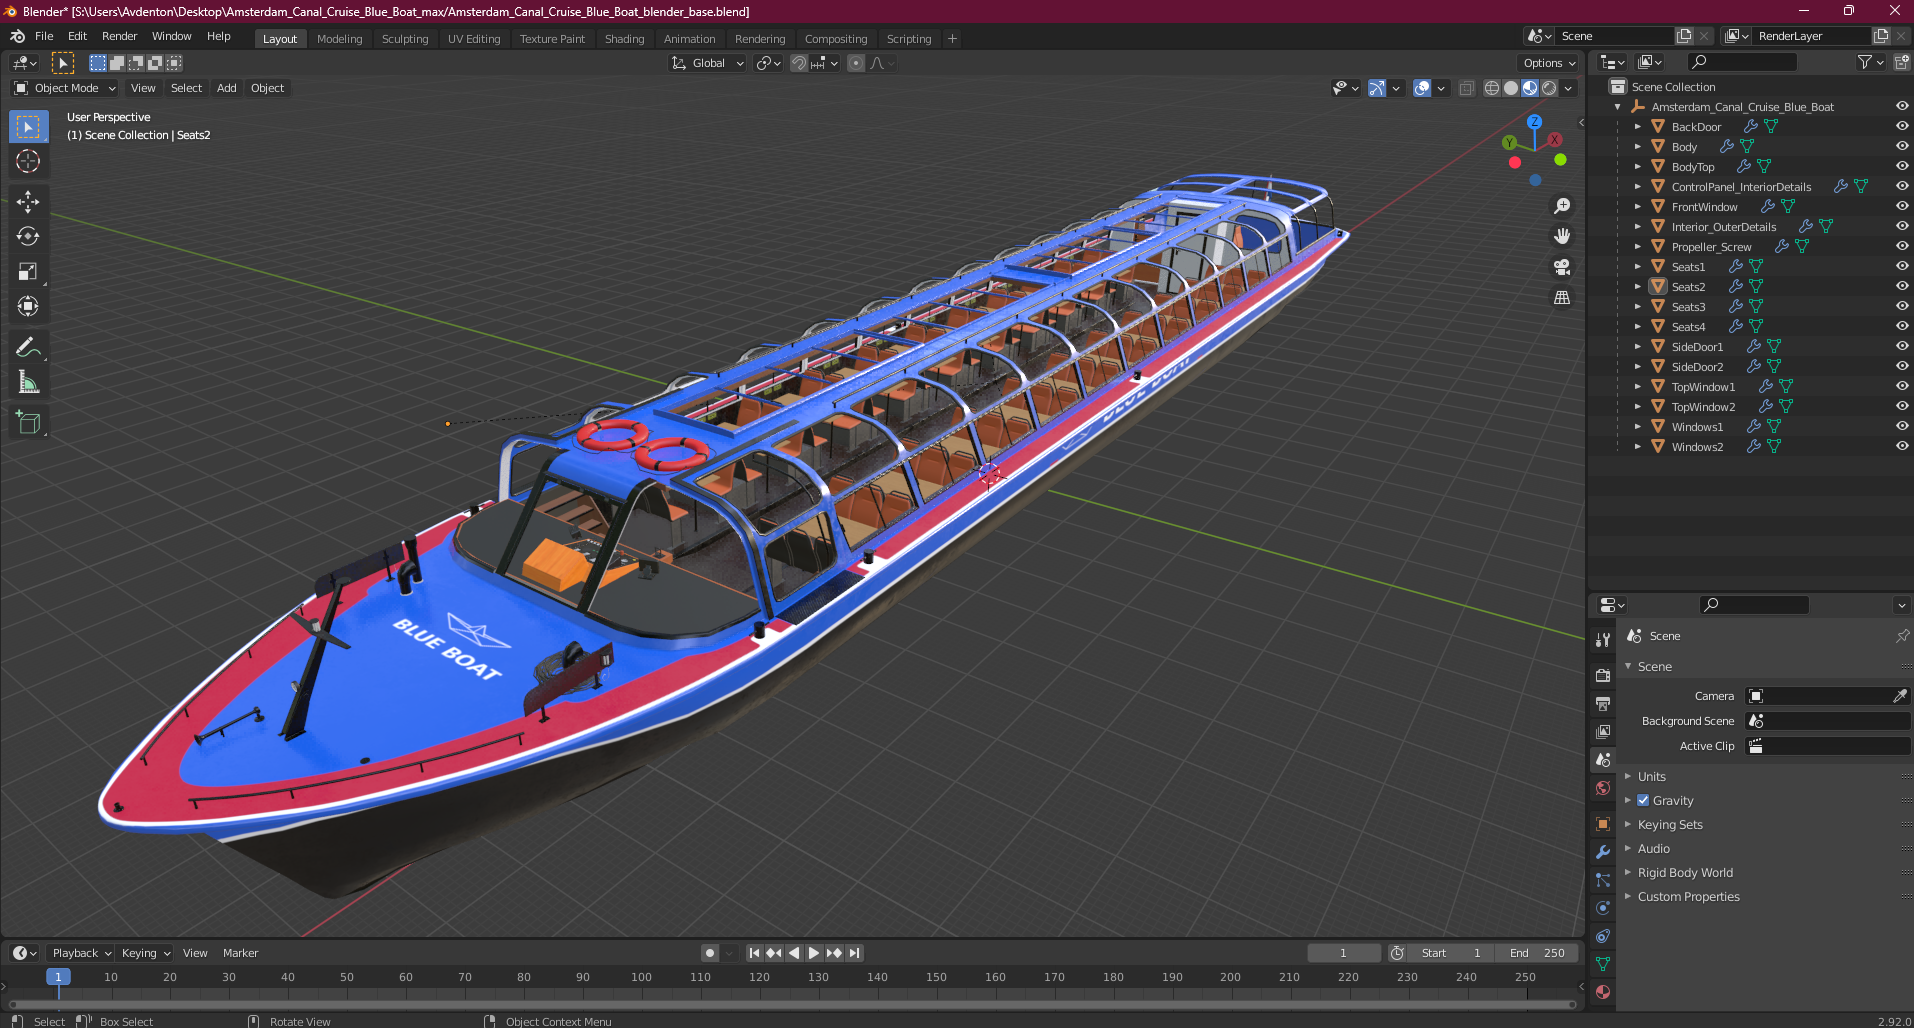
Task: Activate the Transform tool
Action: point(28,306)
